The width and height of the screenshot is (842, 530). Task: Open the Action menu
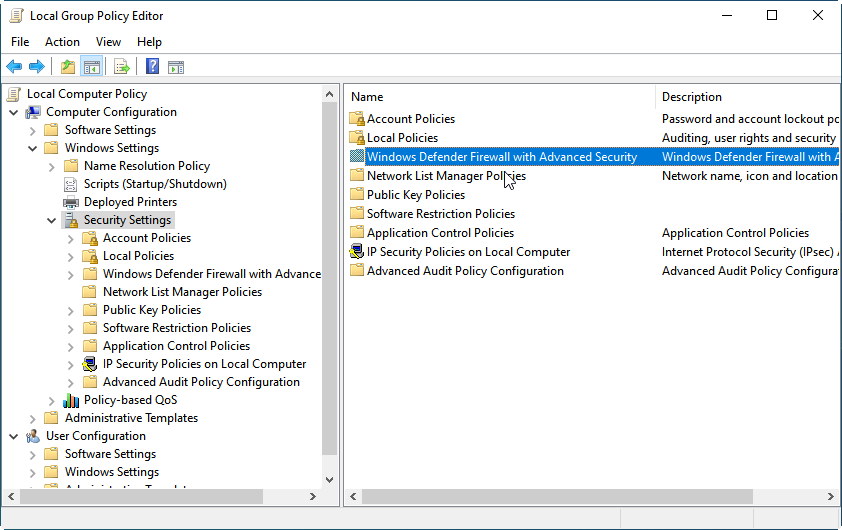[x=62, y=42]
